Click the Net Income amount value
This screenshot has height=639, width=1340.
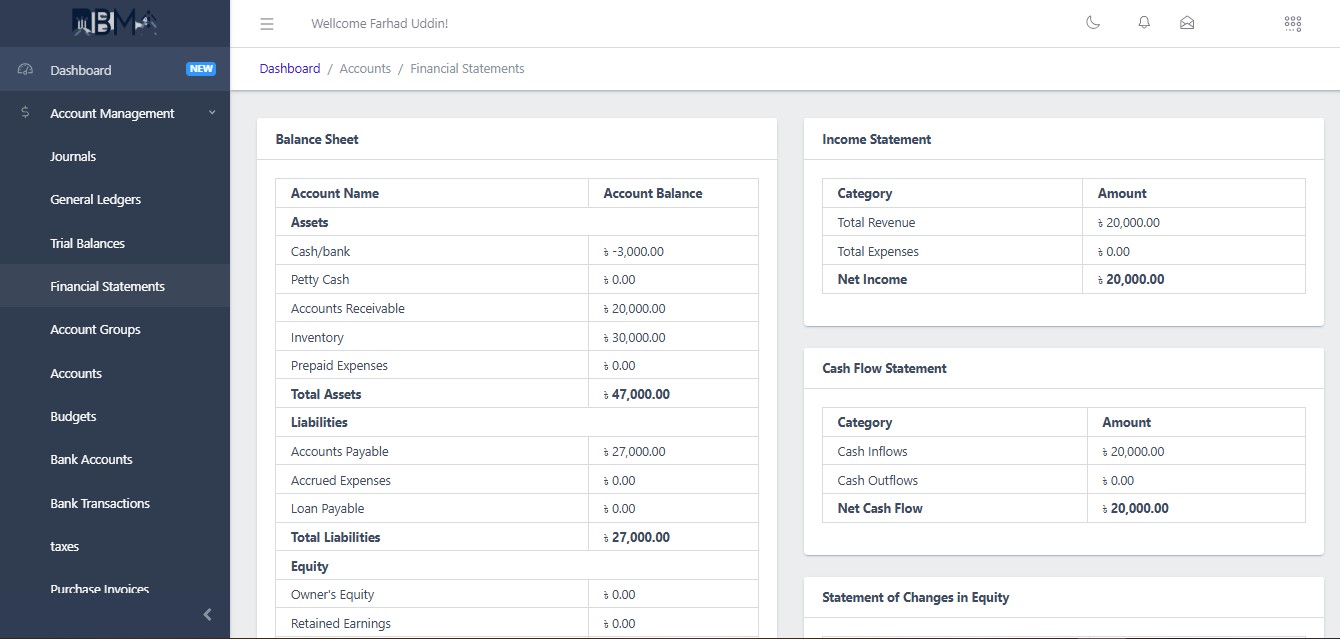1131,279
